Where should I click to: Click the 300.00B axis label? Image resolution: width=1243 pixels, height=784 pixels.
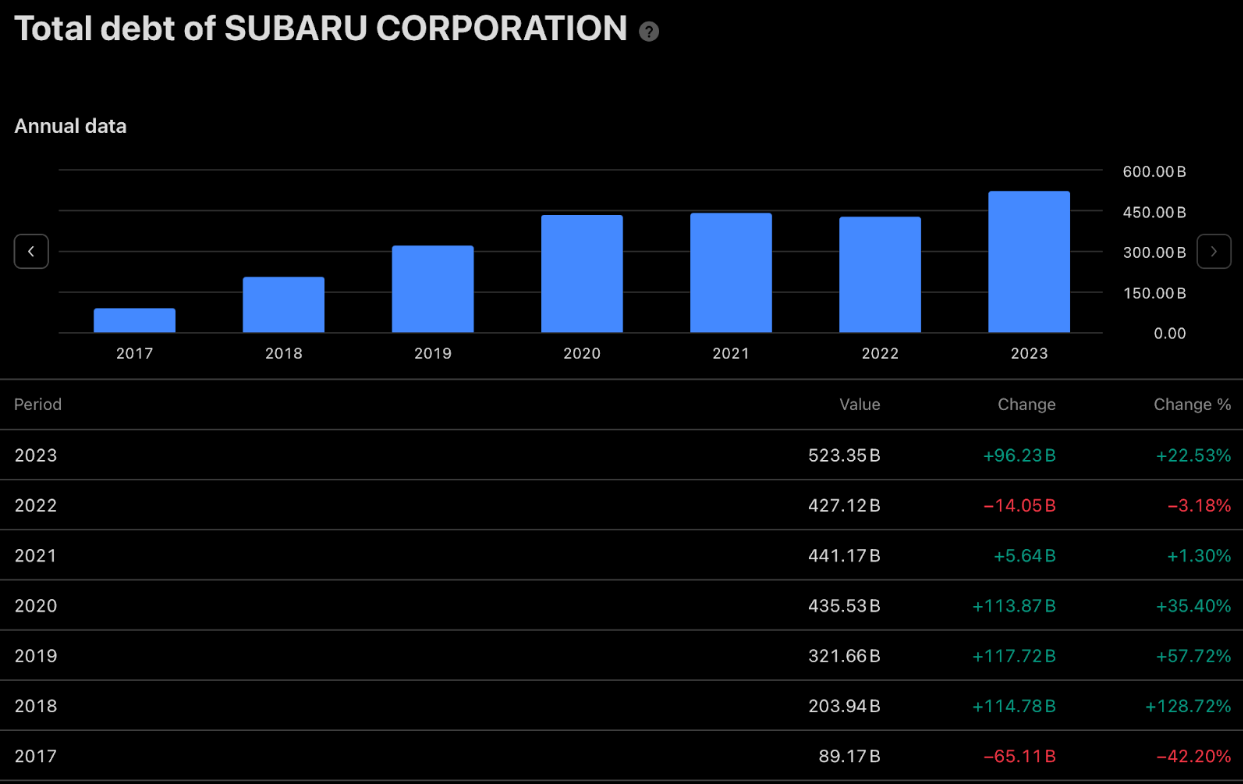tap(1154, 252)
